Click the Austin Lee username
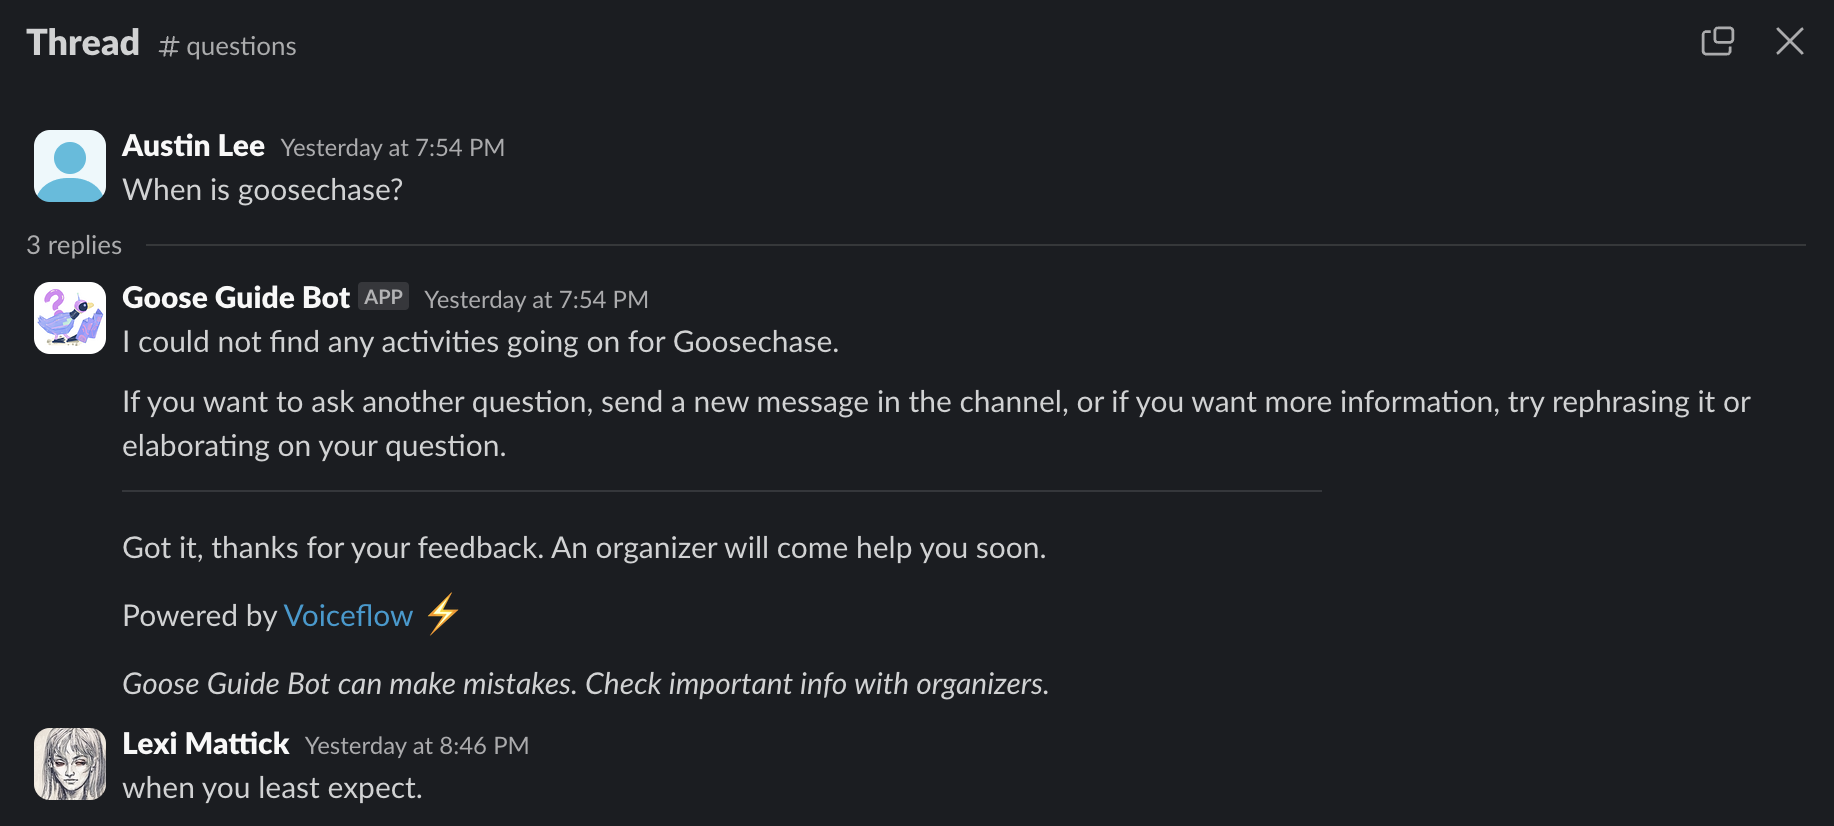The width and height of the screenshot is (1834, 826). click(x=193, y=146)
